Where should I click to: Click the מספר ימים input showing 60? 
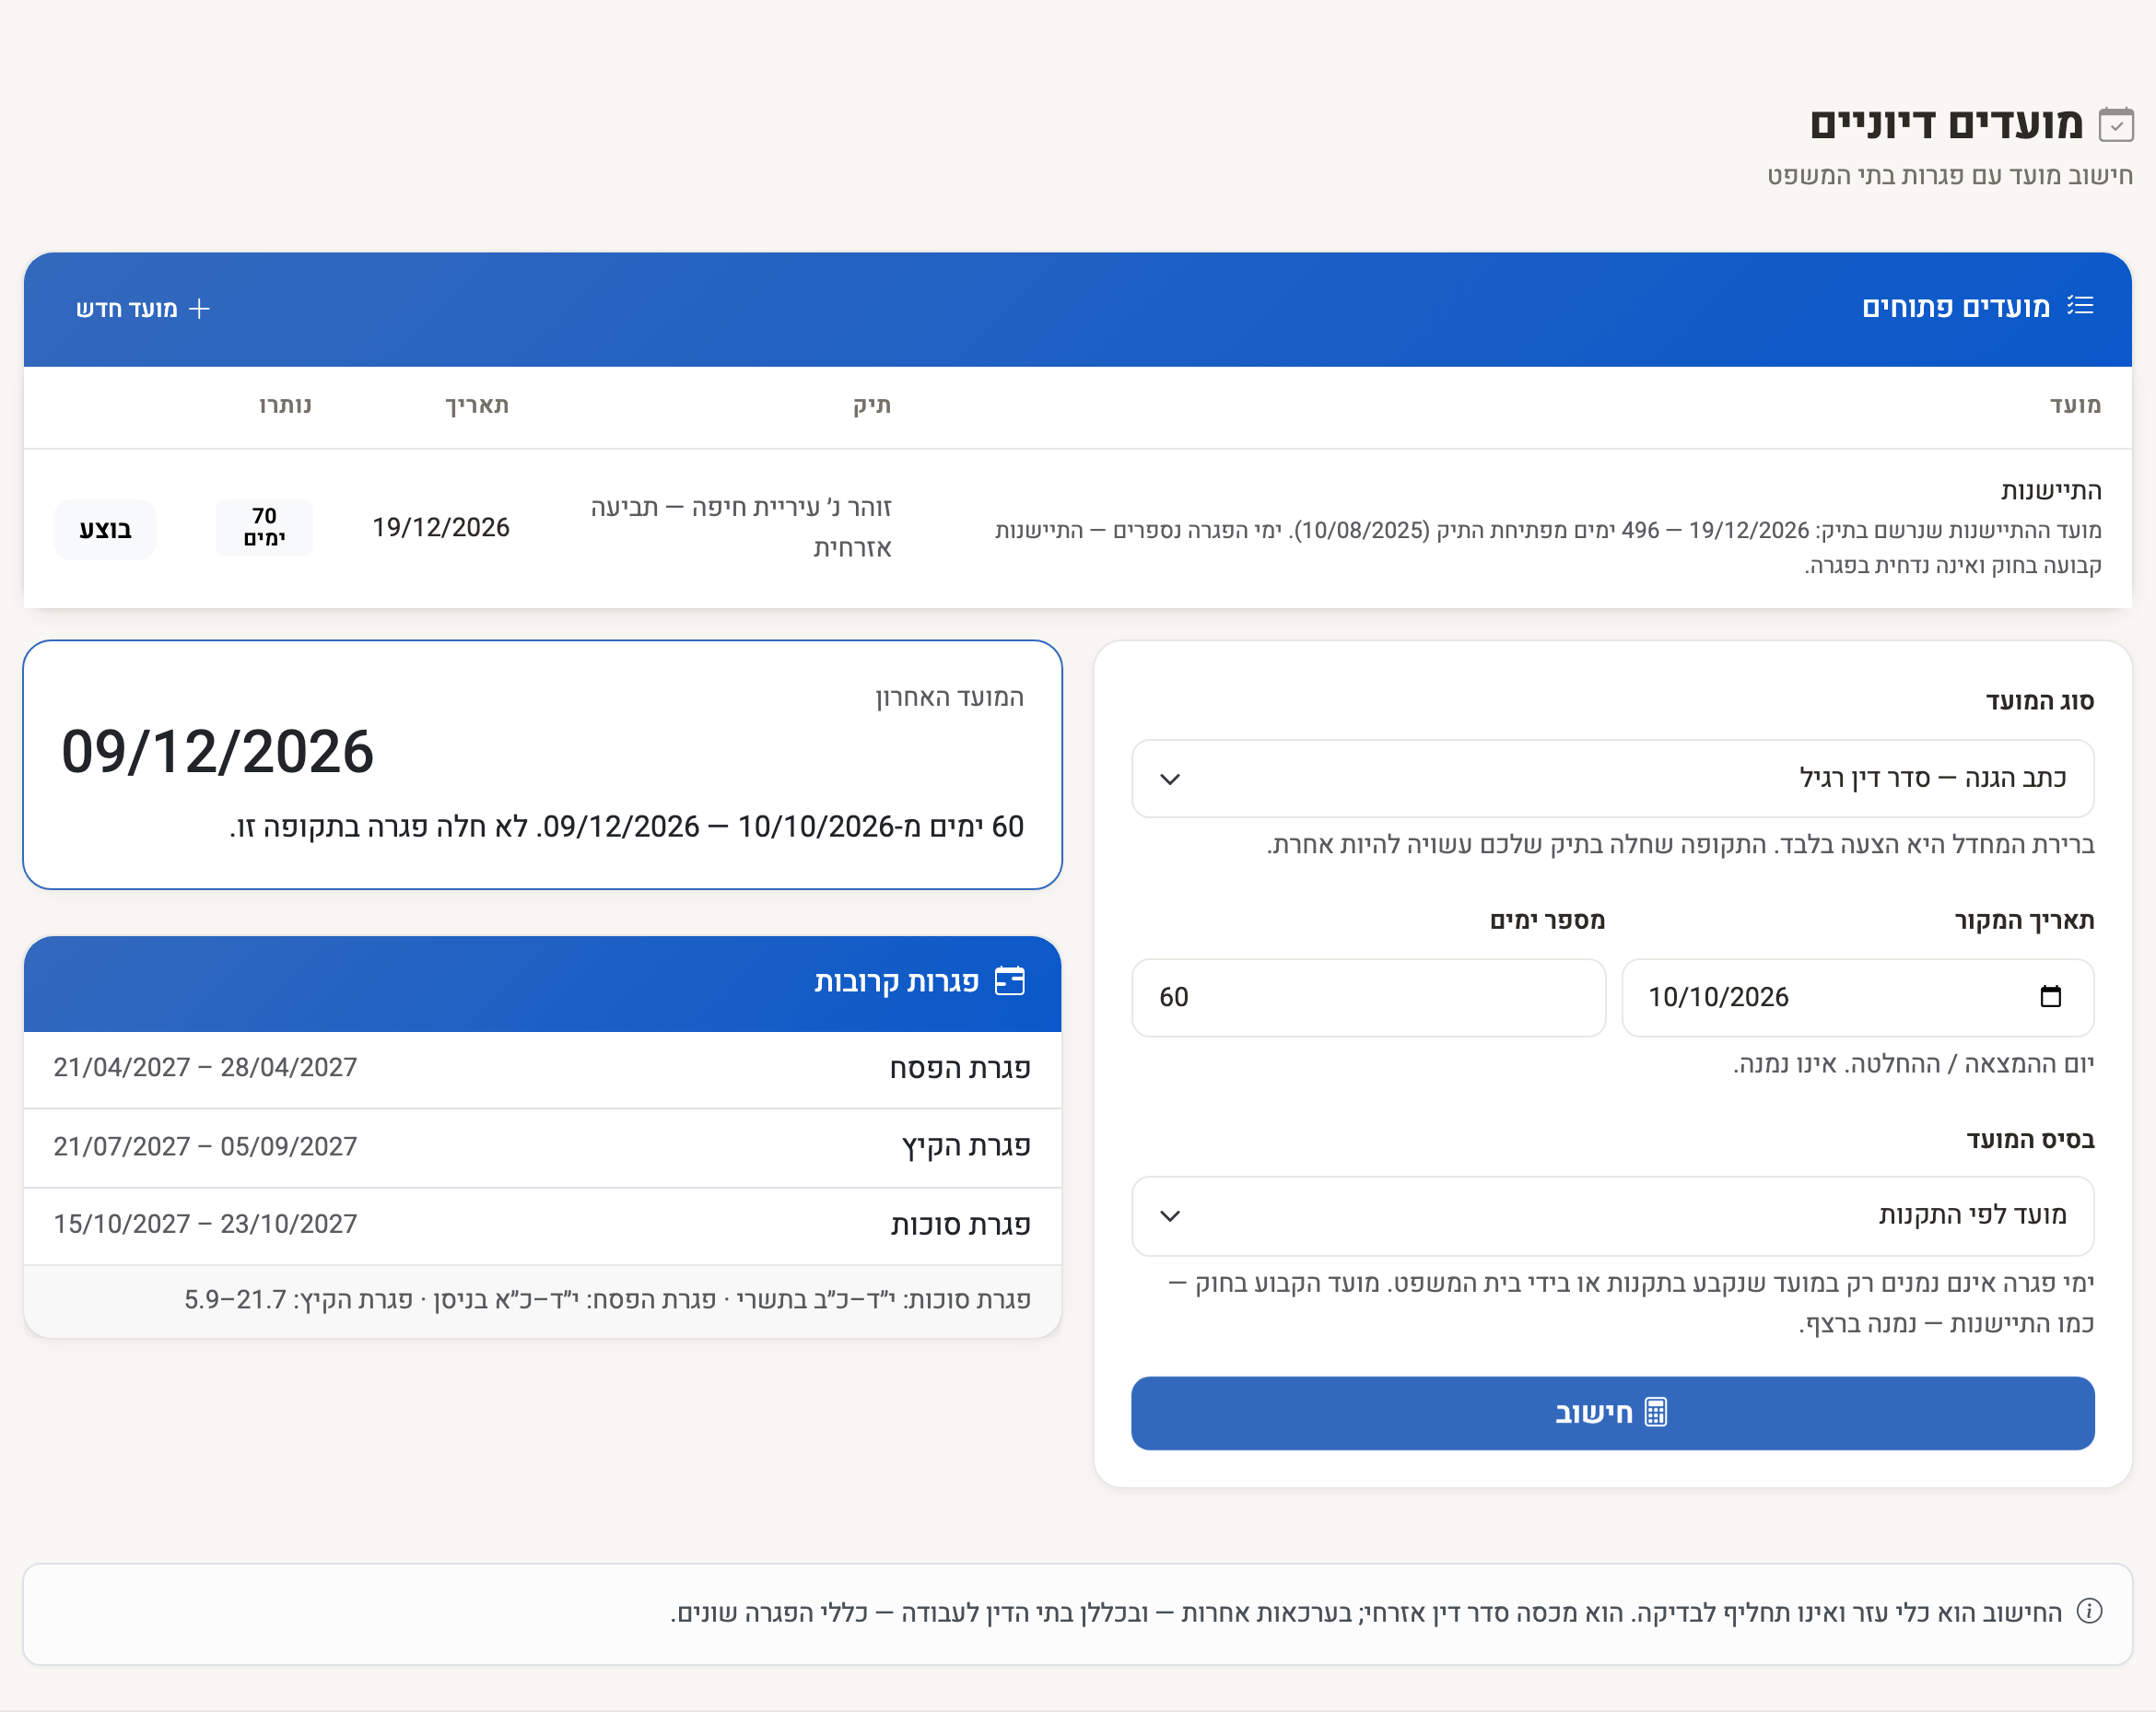pos(1368,997)
